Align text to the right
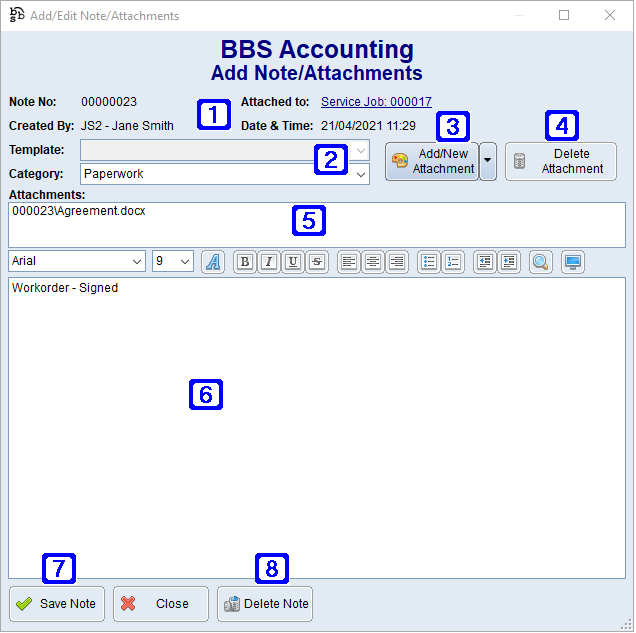 point(397,262)
